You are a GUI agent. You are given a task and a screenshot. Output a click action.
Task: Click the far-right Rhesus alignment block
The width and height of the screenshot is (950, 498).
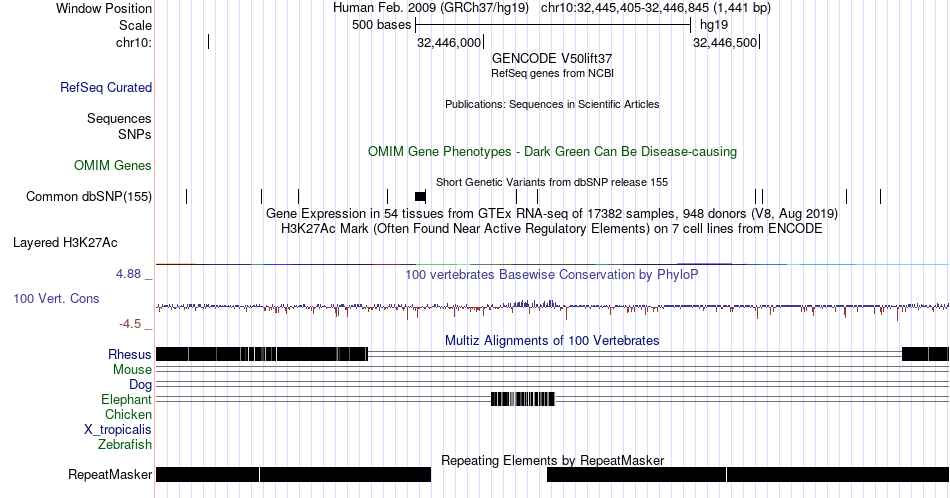(x=925, y=354)
